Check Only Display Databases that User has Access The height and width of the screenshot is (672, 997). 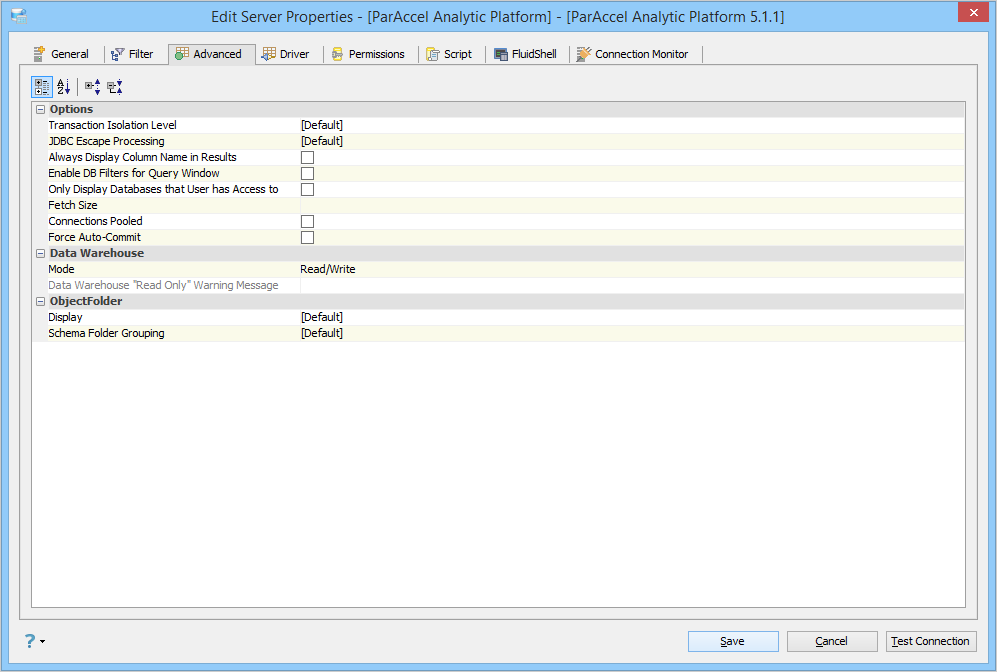tap(307, 189)
